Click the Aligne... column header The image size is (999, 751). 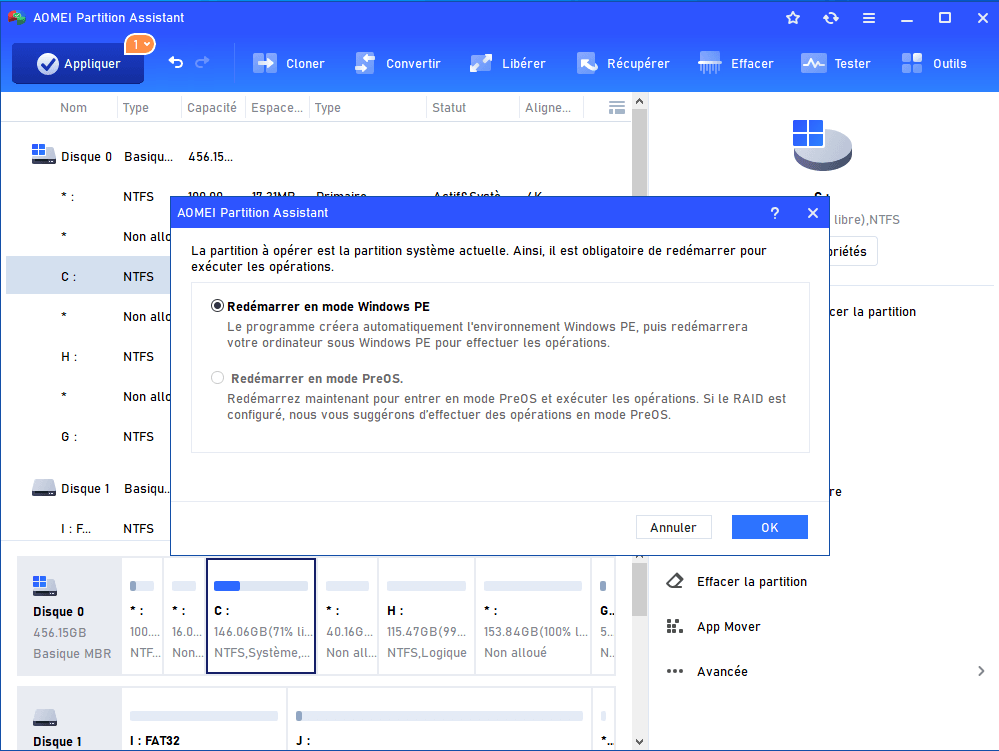[x=548, y=108]
